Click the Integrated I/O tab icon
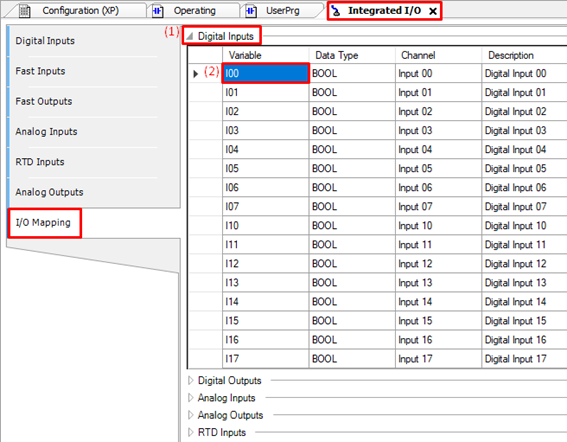Screen dimensions: 567x442 (336, 11)
